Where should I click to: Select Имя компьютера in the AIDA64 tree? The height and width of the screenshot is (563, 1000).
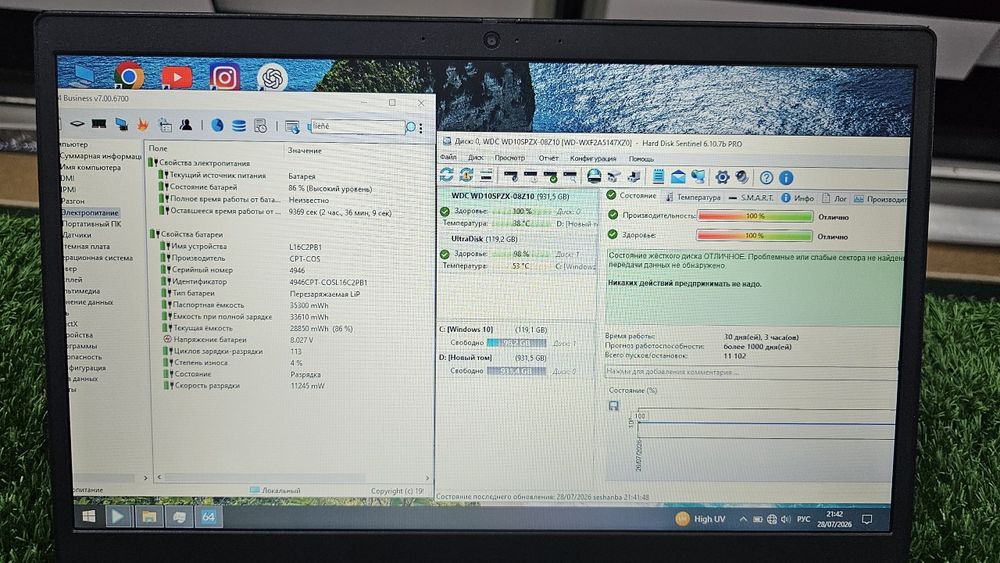(90, 167)
